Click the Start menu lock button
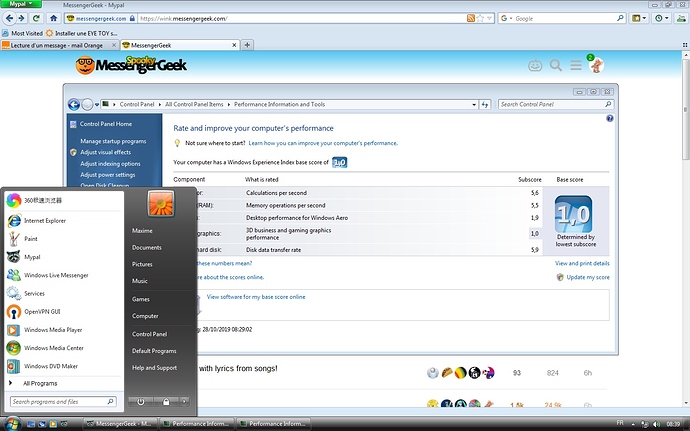The height and width of the screenshot is (431, 690). click(x=166, y=402)
